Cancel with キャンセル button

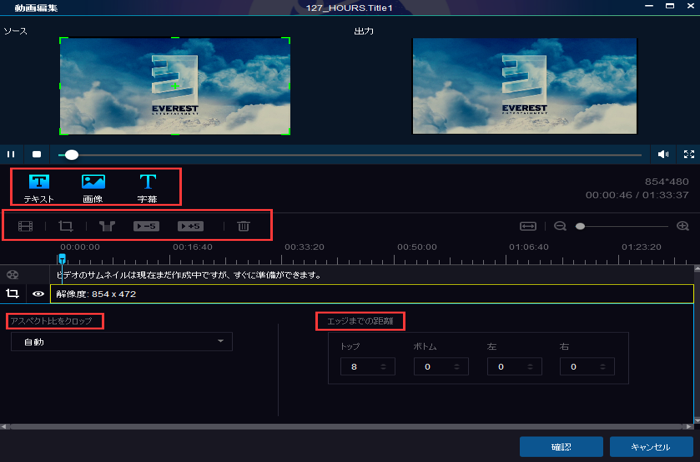[x=650, y=447]
